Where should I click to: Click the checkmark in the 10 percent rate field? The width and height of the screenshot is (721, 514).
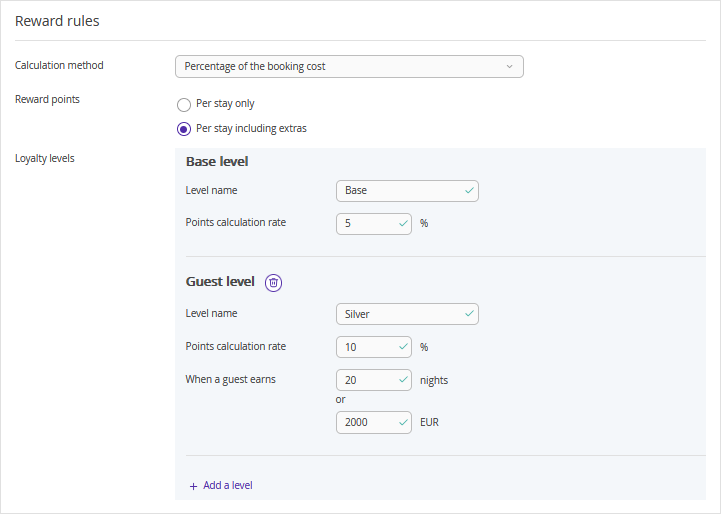[403, 347]
